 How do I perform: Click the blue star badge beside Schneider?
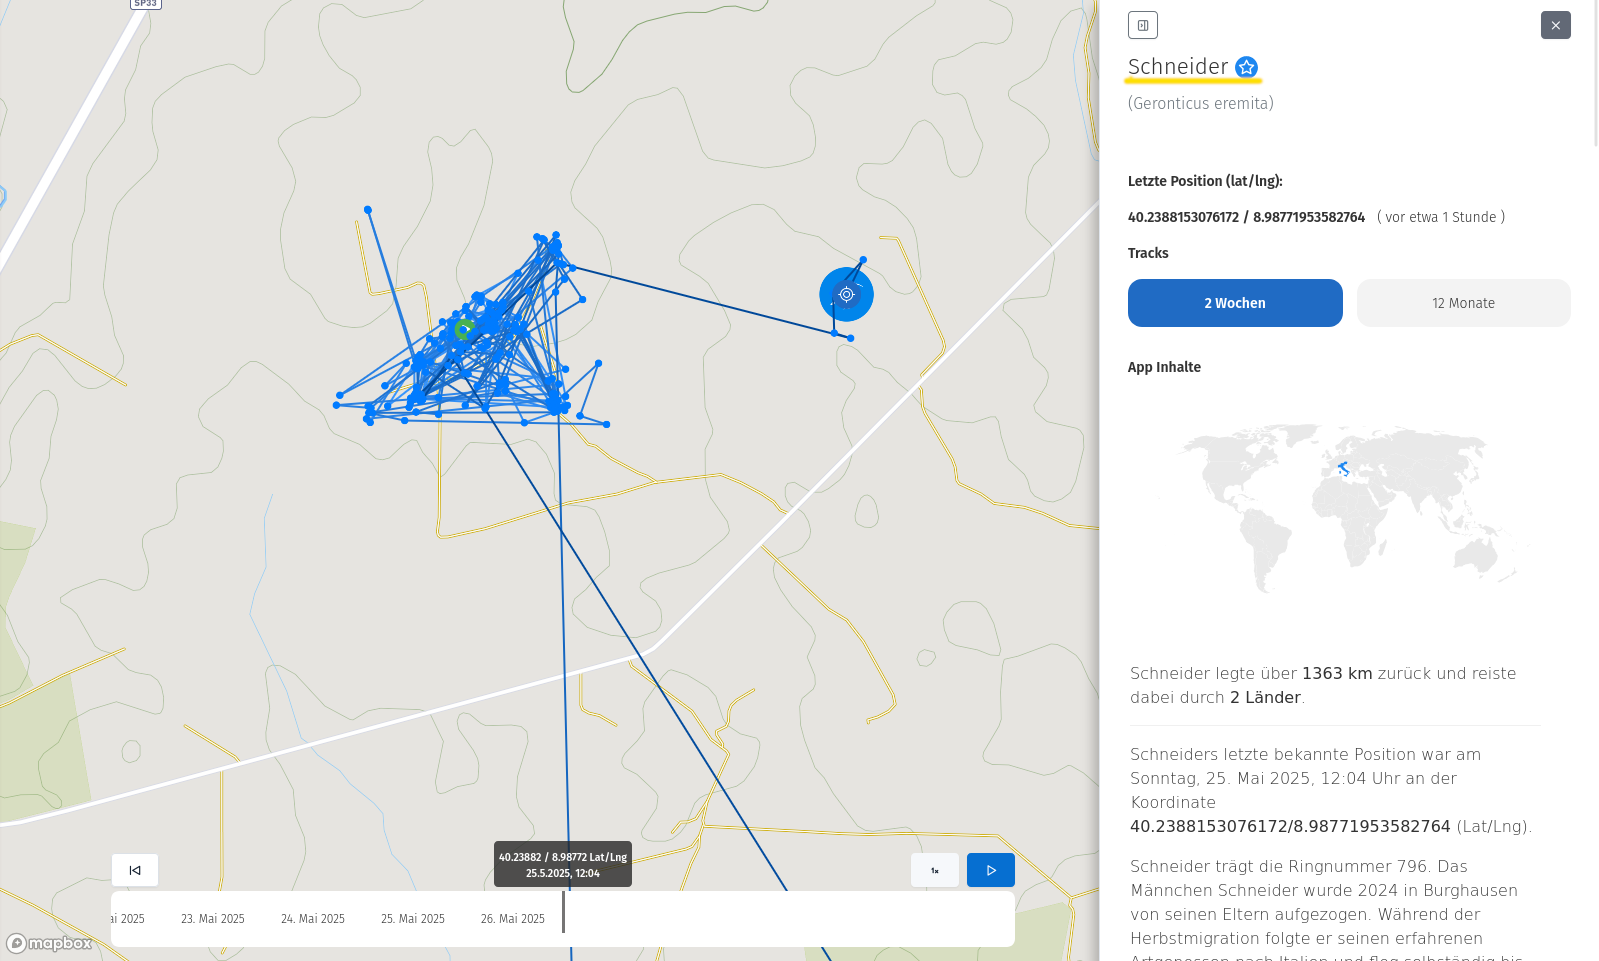pos(1246,67)
